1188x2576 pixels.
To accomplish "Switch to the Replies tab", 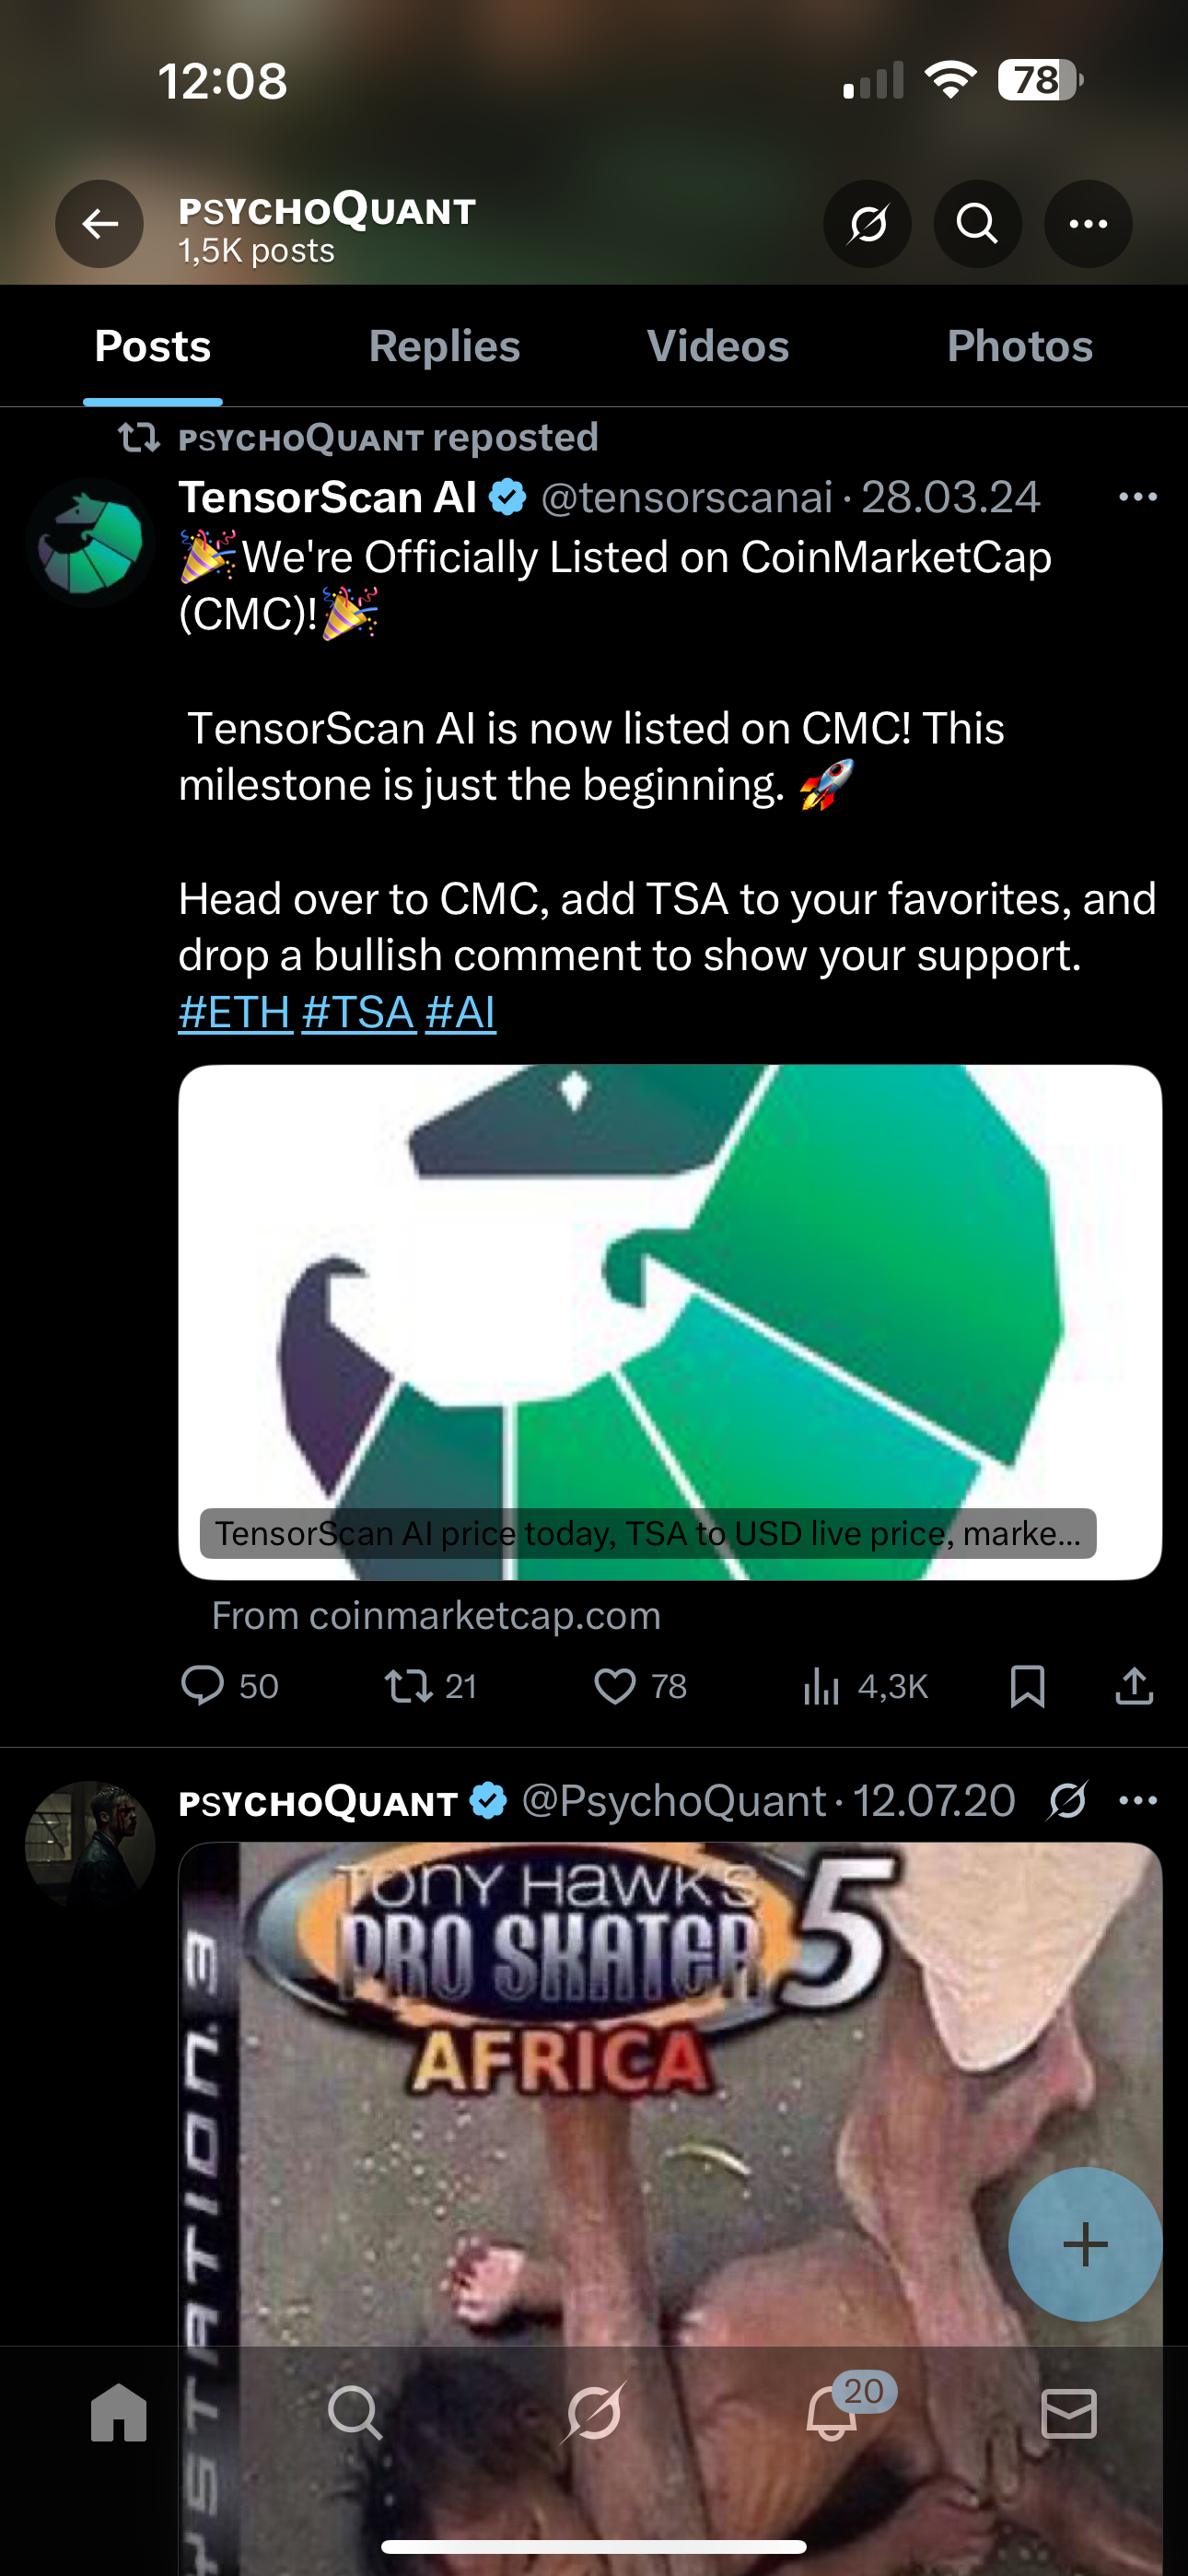I will [444, 347].
